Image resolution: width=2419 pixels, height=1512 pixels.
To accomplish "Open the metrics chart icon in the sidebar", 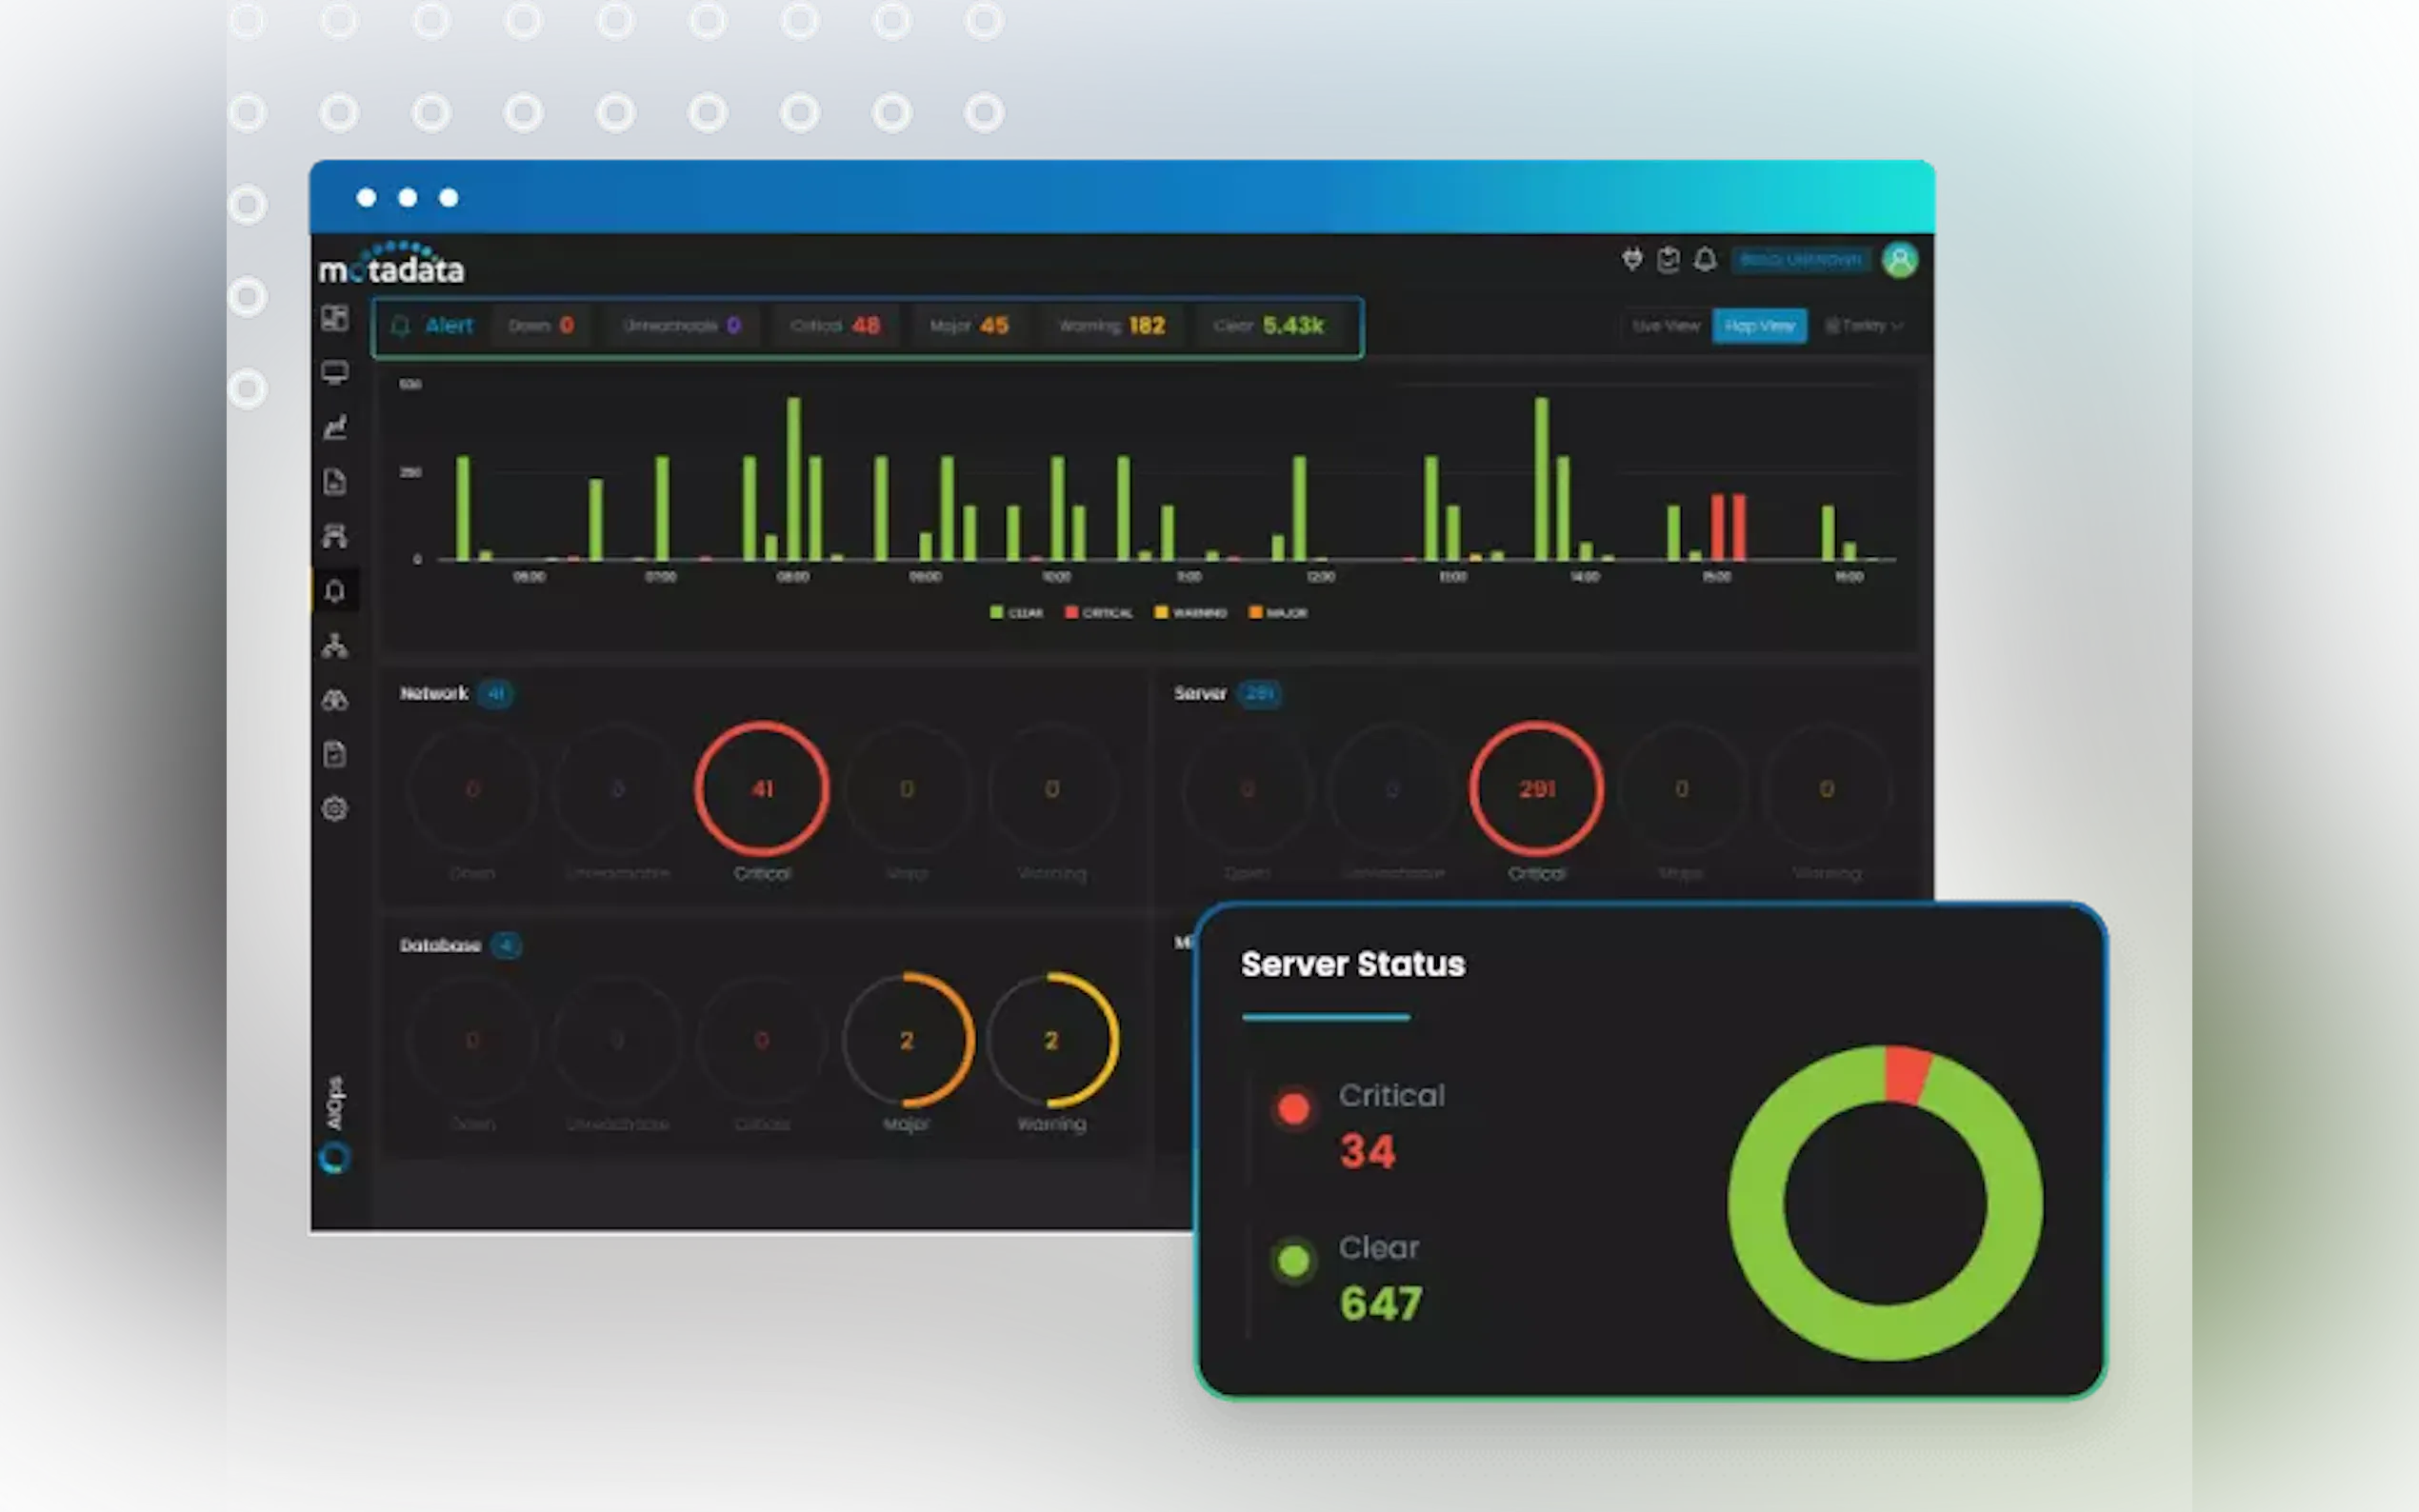I will tap(335, 427).
